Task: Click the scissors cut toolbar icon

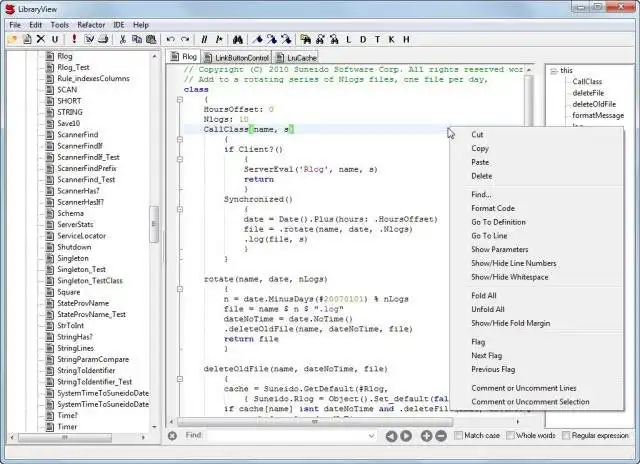Action: [122, 39]
